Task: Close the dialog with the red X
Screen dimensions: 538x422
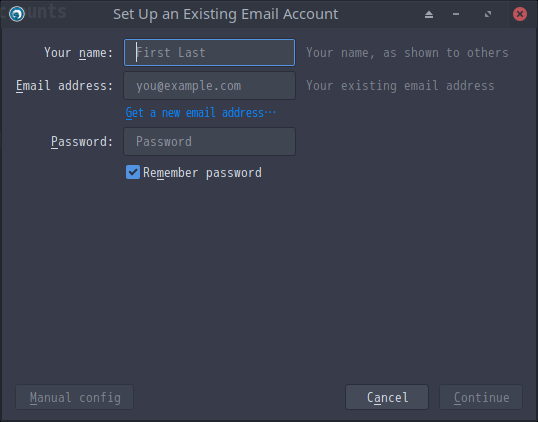Action: click(x=520, y=14)
